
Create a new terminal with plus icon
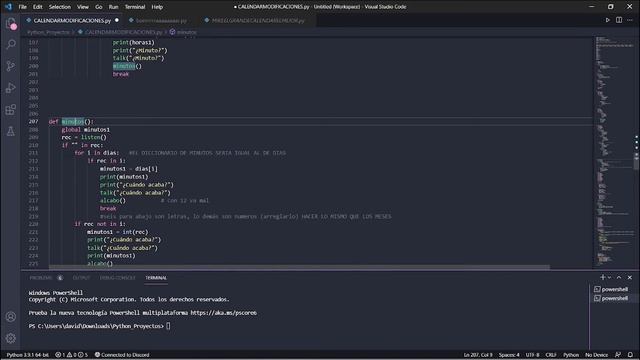coord(602,277)
